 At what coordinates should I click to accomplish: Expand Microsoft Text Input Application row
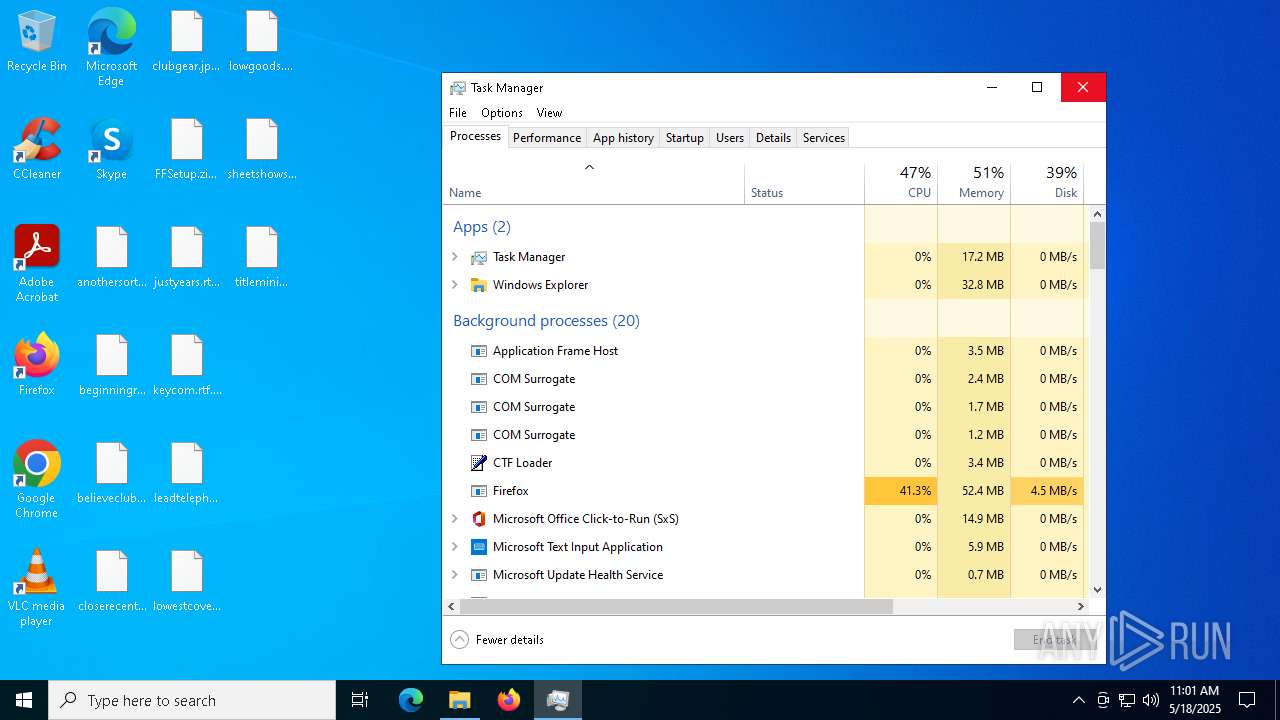[454, 547]
